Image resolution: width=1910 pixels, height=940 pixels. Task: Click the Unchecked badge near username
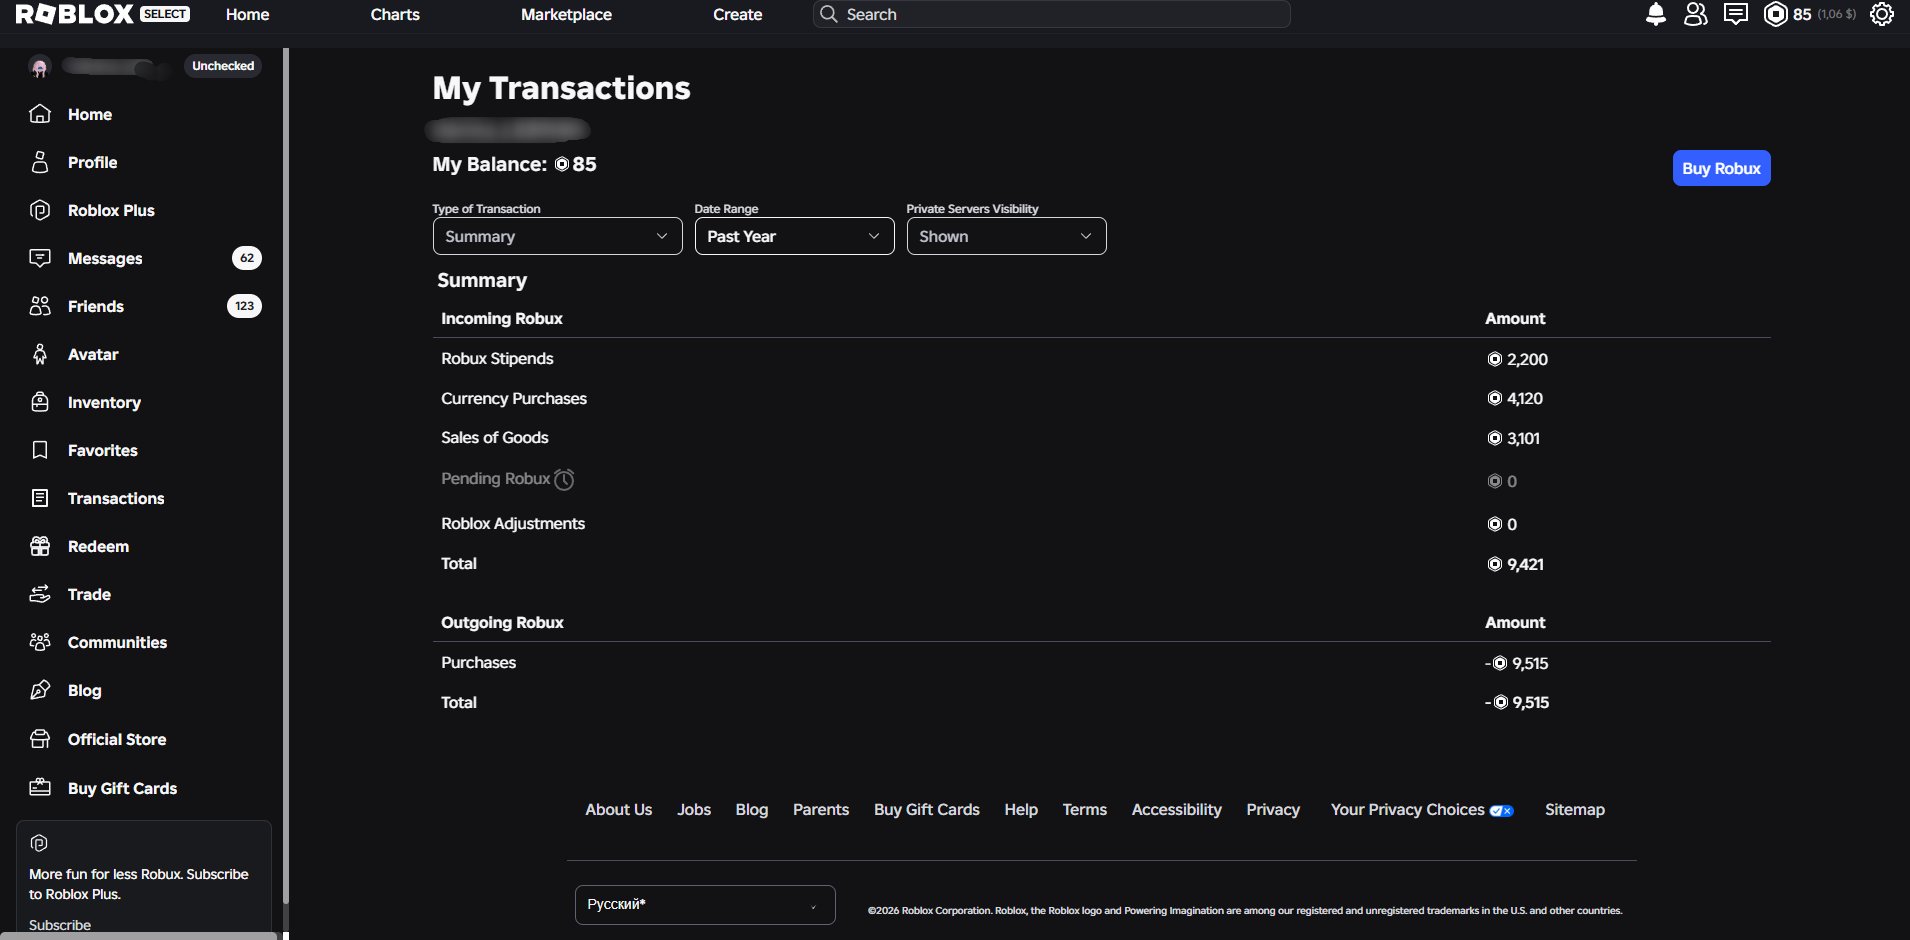pyautogui.click(x=223, y=66)
